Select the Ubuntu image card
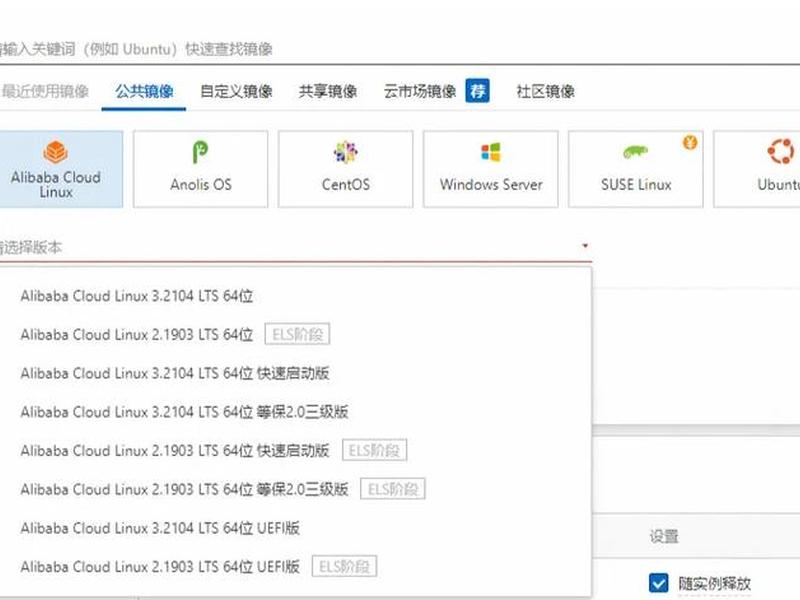800x600 pixels. (x=757, y=169)
